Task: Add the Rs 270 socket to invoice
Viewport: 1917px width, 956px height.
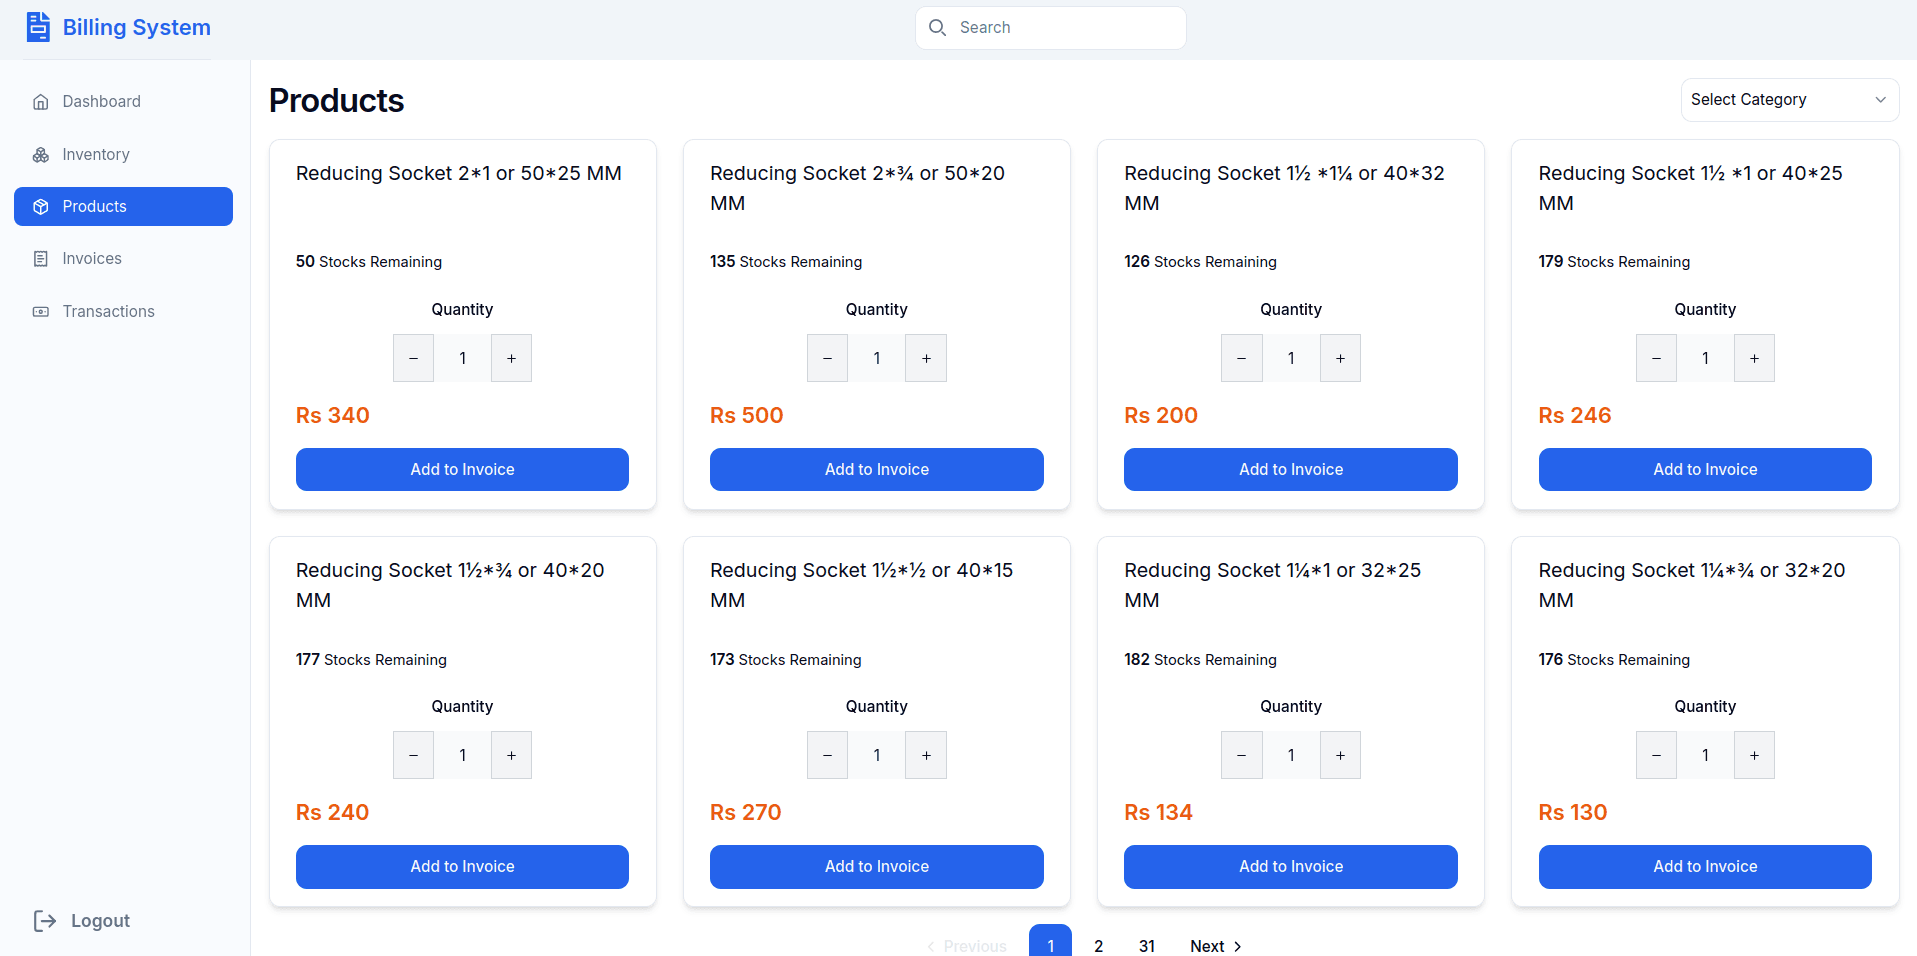Action: pos(876,867)
